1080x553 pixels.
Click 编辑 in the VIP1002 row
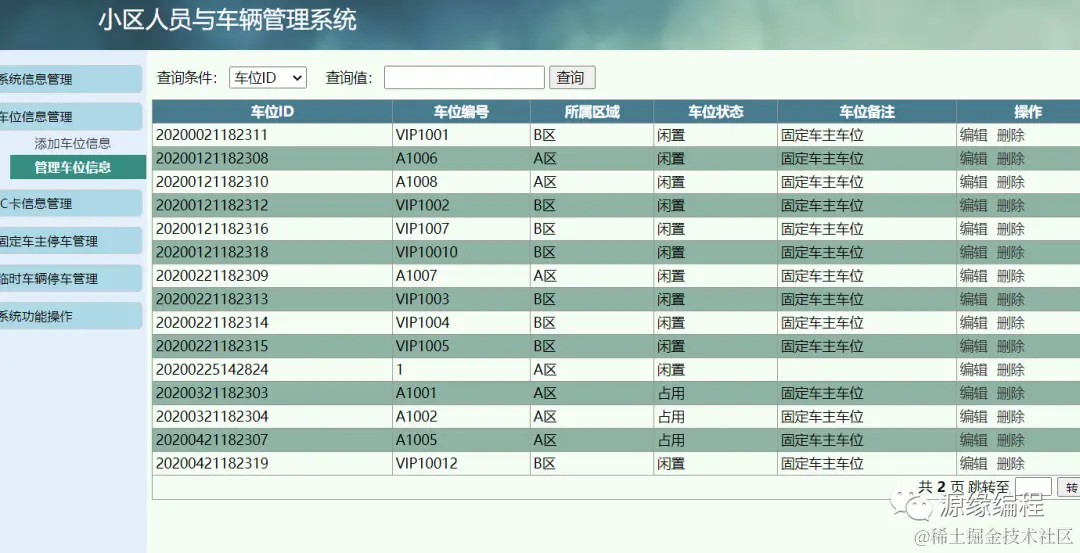tap(973, 205)
